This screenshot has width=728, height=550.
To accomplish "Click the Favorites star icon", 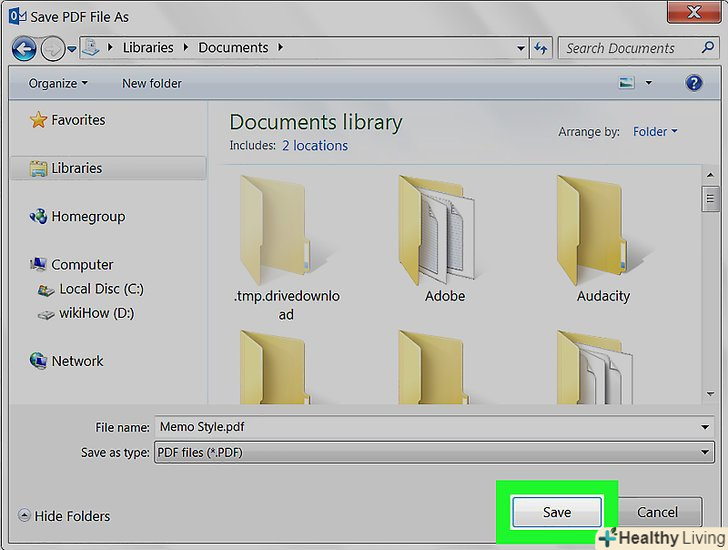I will coord(39,120).
